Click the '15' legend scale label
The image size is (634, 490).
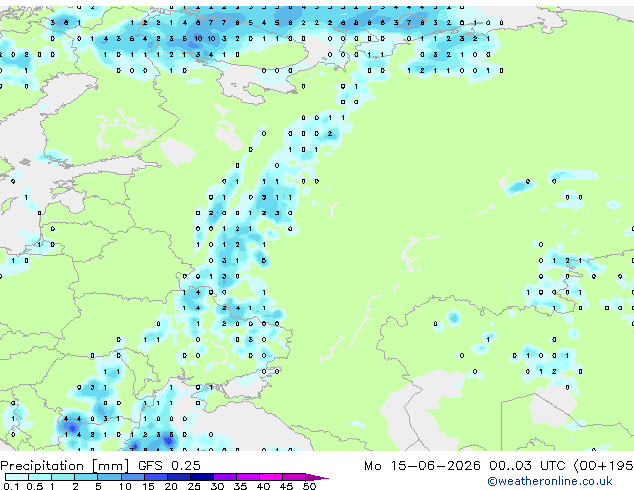click(148, 486)
